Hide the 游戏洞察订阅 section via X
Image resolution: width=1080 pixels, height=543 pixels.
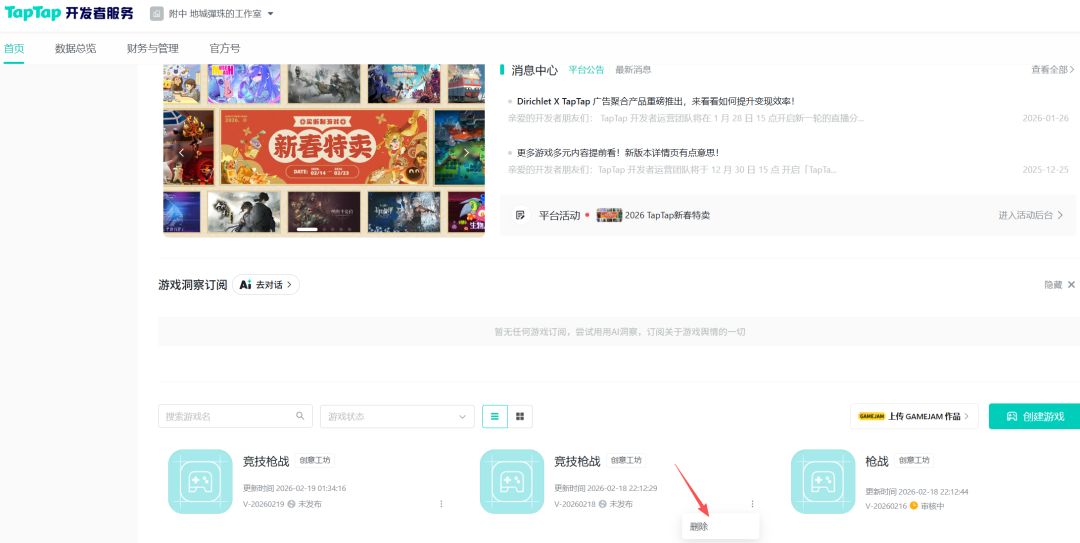click(x=1071, y=285)
